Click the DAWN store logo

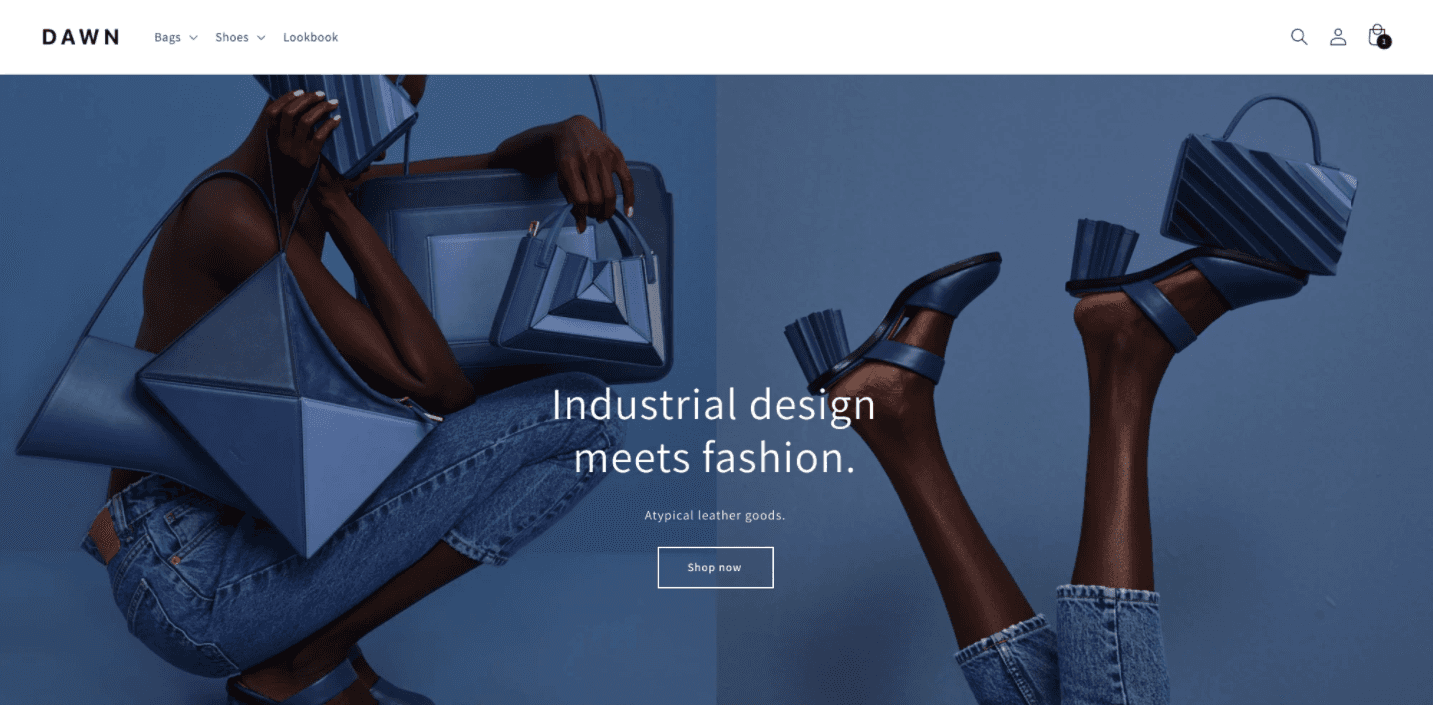(80, 37)
